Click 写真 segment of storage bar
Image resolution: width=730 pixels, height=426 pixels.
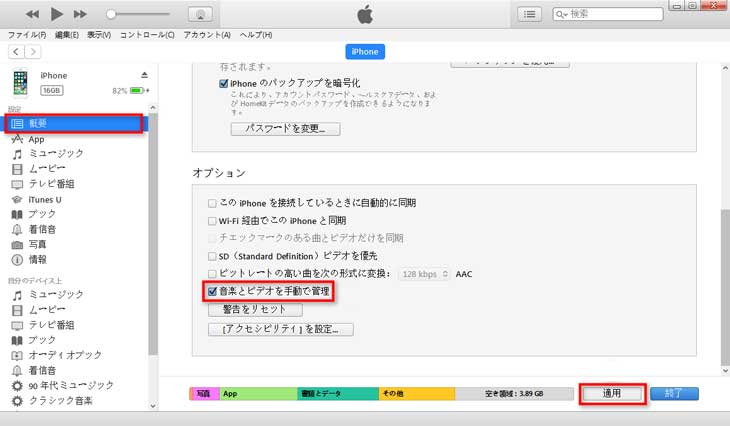point(204,394)
